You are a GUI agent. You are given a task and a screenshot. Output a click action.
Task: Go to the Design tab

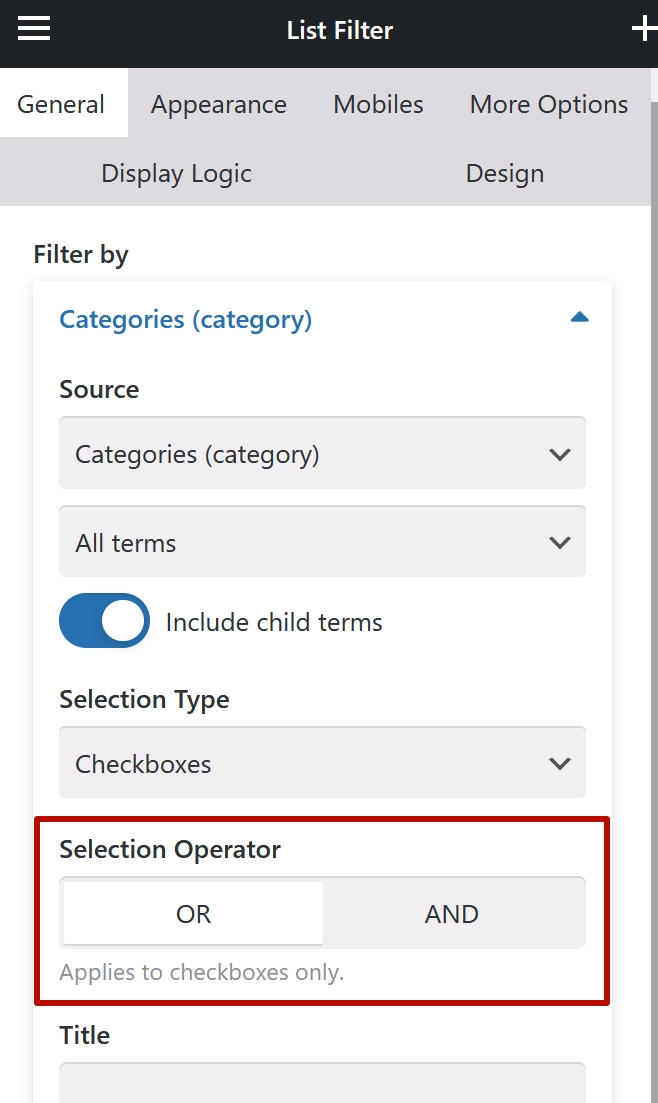[505, 173]
